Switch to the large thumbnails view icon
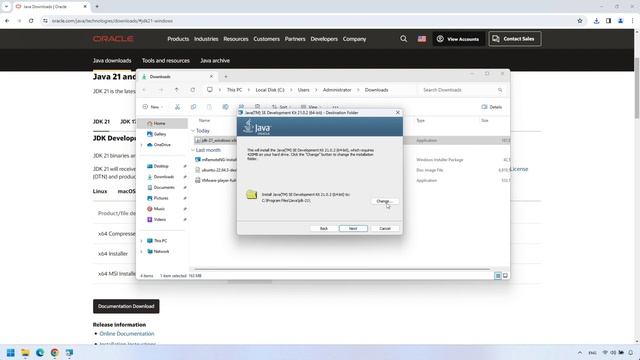Screen dimensions: 640x360 (505, 276)
